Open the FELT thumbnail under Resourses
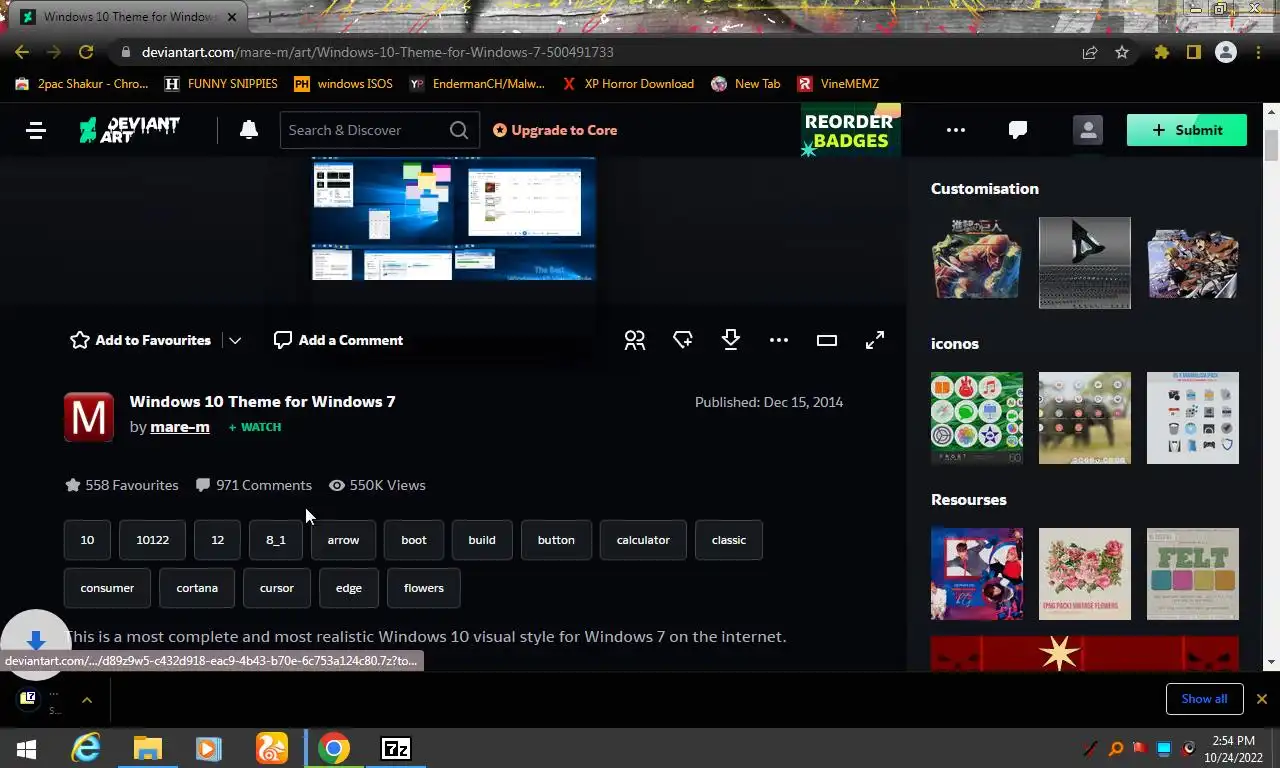This screenshot has height=768, width=1280. pos(1193,574)
